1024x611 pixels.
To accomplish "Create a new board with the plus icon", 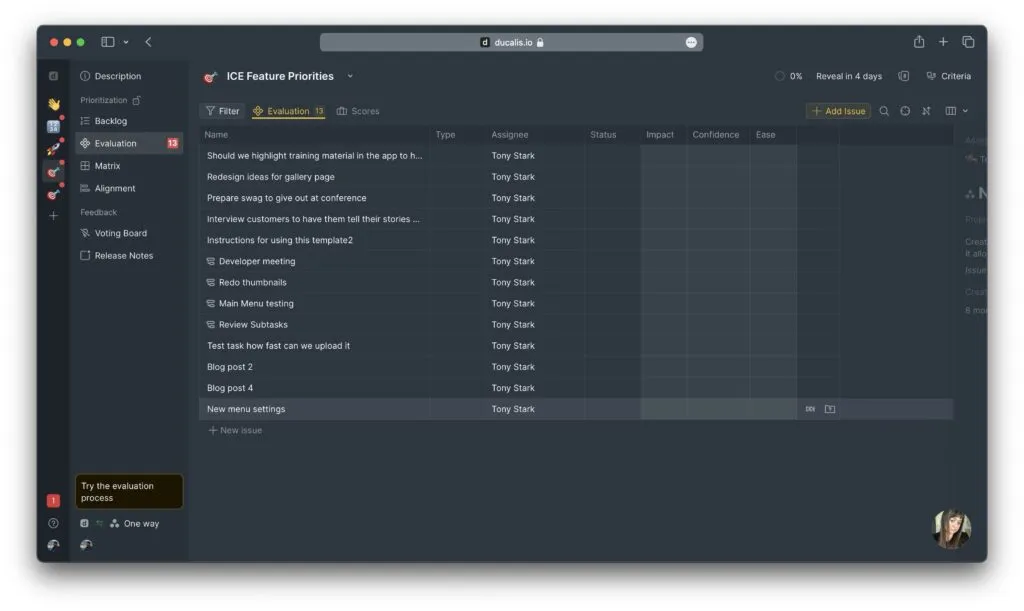I will (53, 215).
